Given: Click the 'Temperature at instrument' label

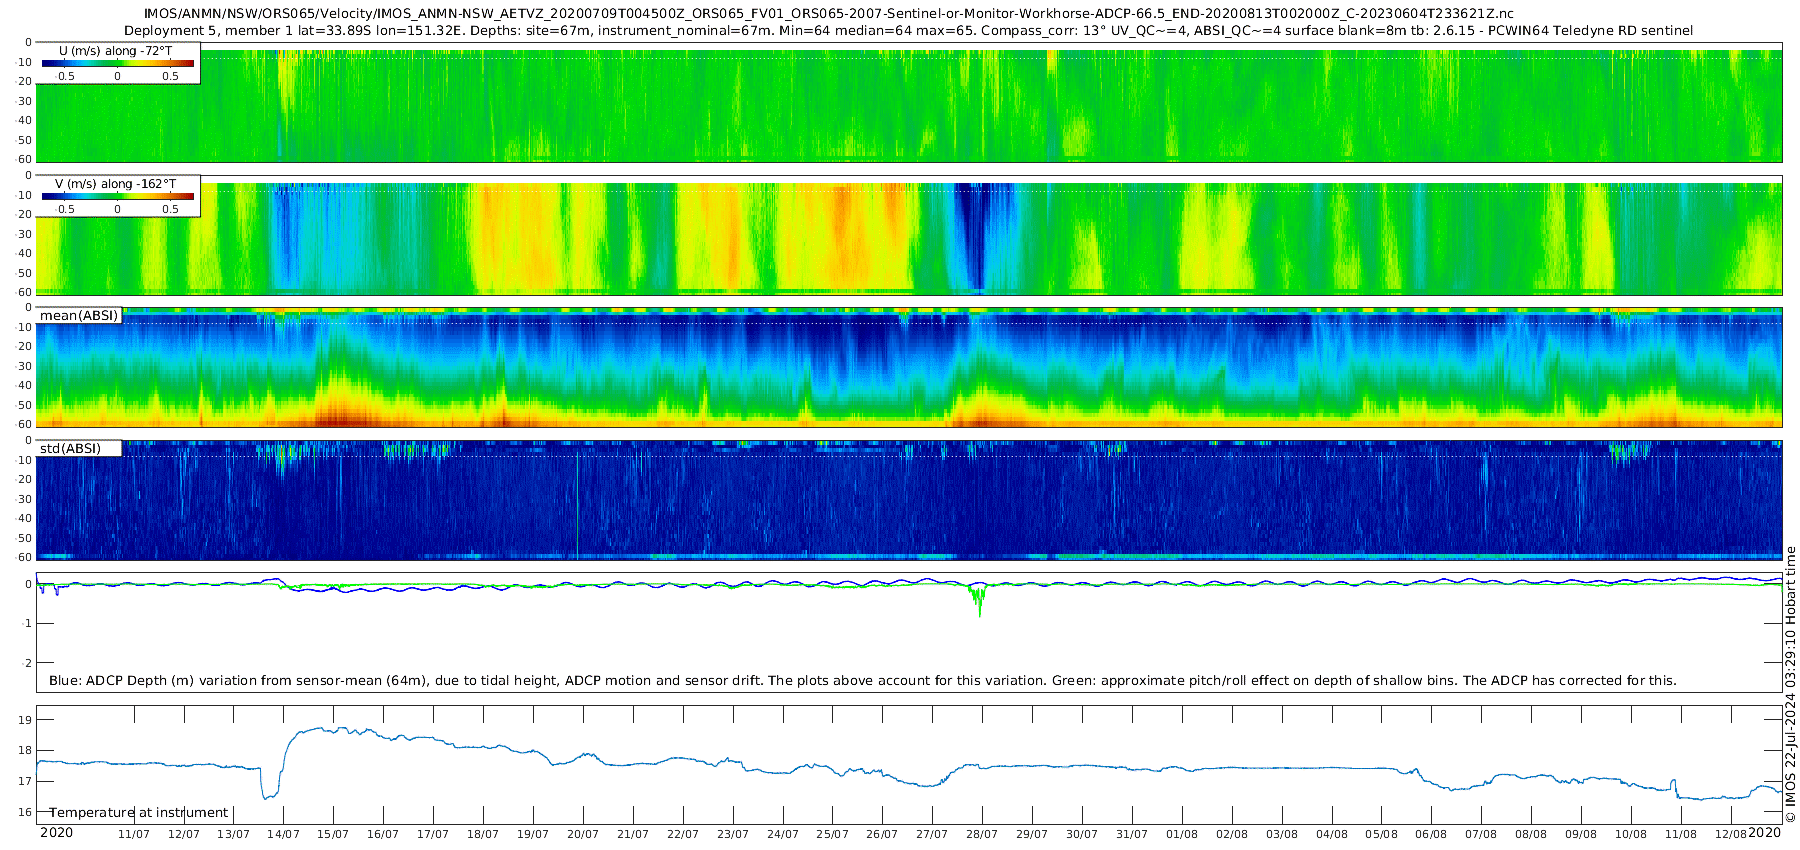Looking at the screenshot, I should coord(139,813).
